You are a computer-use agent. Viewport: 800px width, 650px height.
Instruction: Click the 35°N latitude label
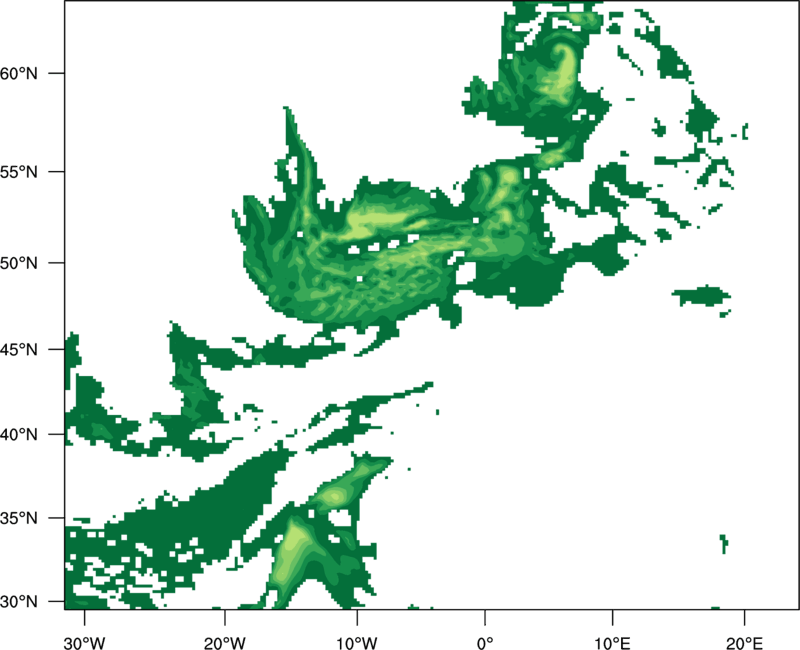click(x=19, y=518)
